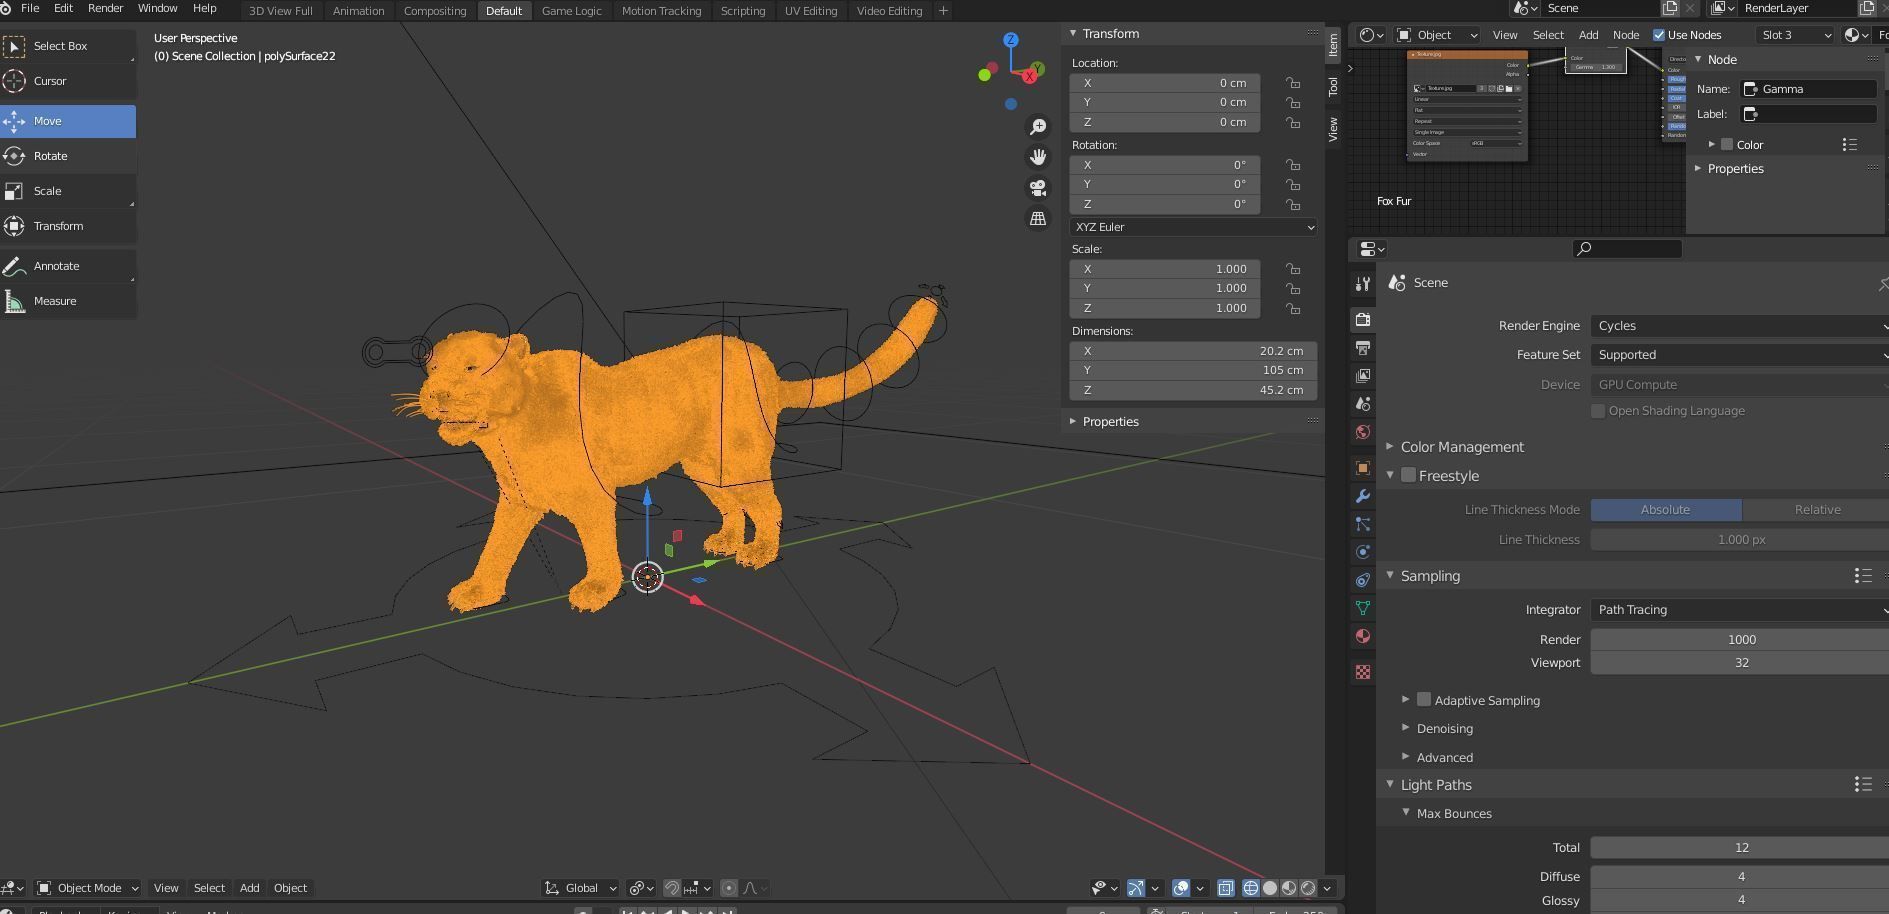Open the Object Mode dropdown
This screenshot has height=914, width=1889.
click(x=87, y=888)
